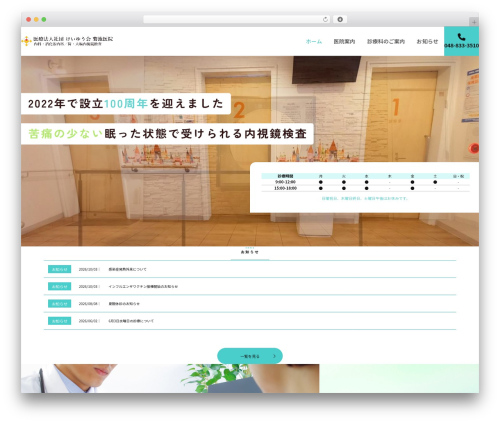Click the phone number 048-833-3510
Screen dimensions: 500x423
(x=461, y=45)
